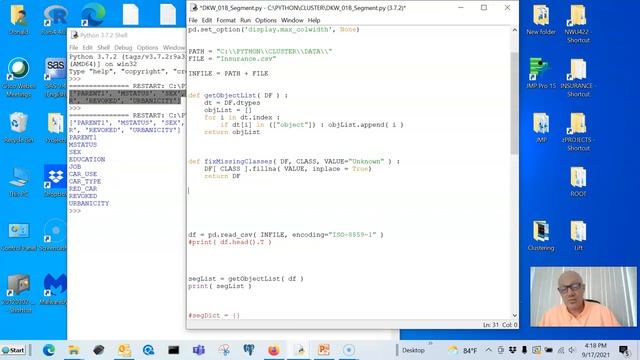Screen dimensions: 640x360
Task: Click the Start button on the taskbar
Action: click(x=13, y=350)
